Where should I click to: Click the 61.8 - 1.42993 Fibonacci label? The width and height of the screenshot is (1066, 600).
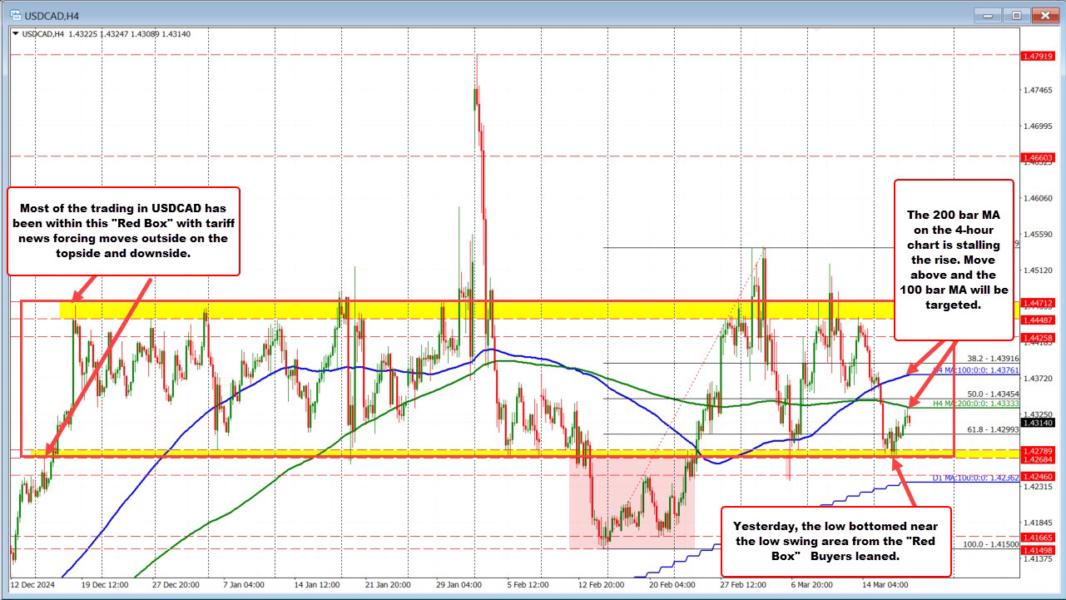993,429
